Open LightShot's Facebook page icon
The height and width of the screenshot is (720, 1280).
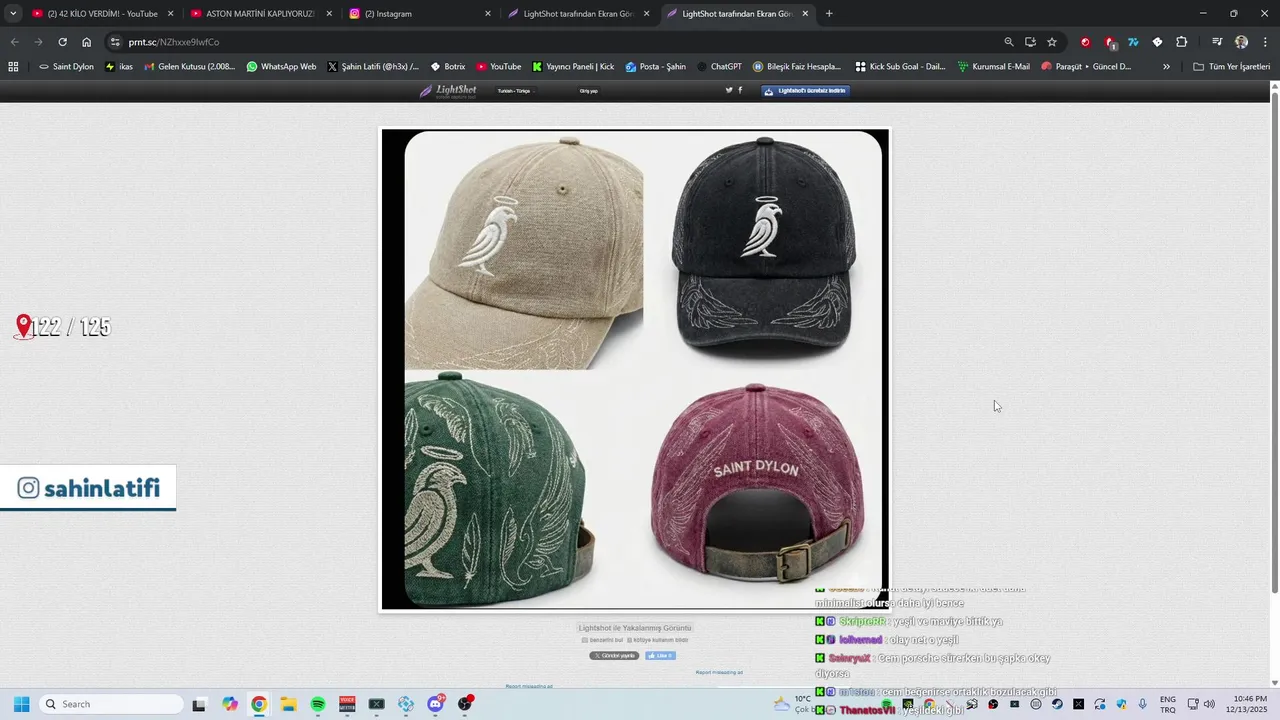(740, 90)
